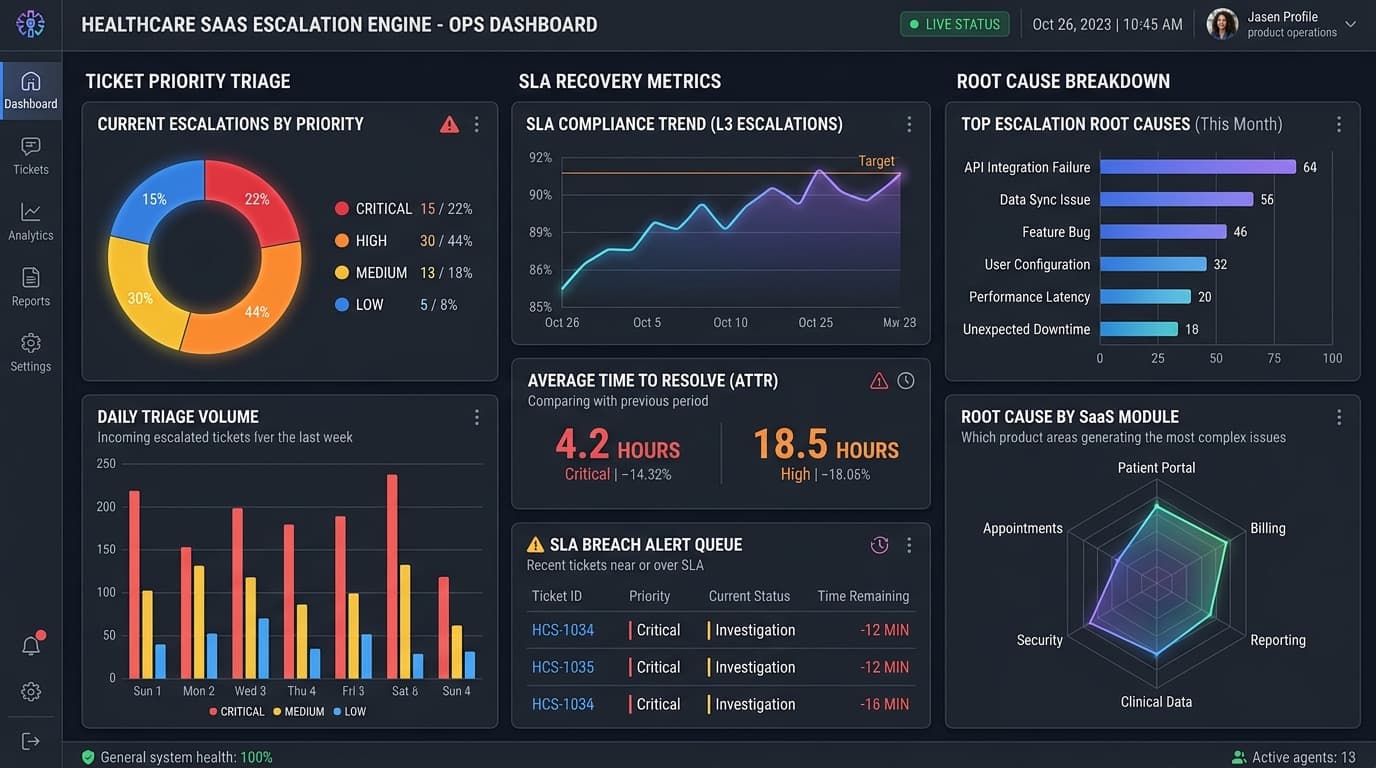Click the warning icon beside SLA Breach Alert Queue title
The height and width of the screenshot is (768, 1376).
tap(535, 545)
